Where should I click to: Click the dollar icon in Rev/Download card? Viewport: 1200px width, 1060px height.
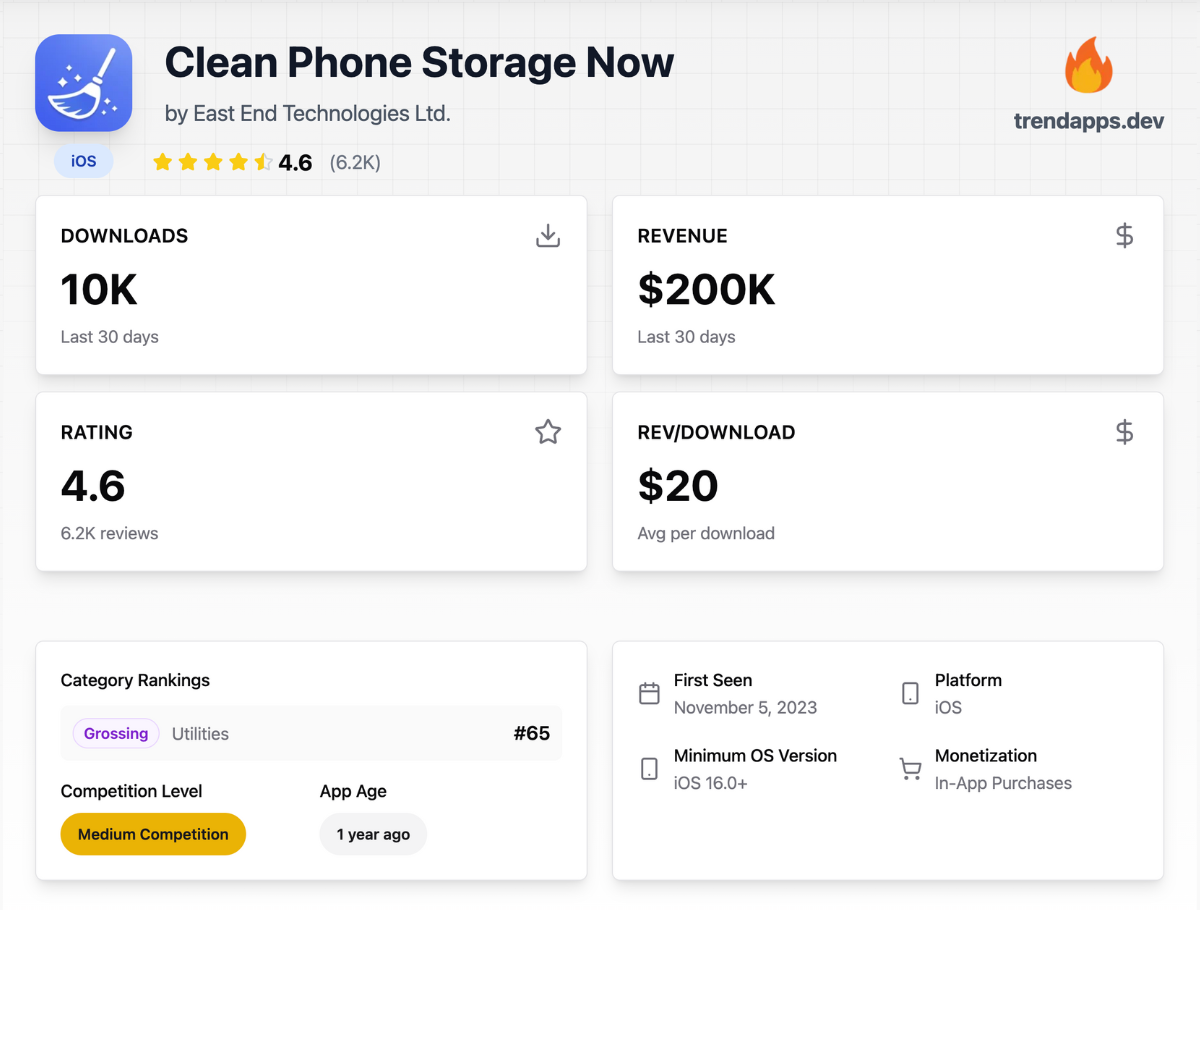coord(1125,432)
